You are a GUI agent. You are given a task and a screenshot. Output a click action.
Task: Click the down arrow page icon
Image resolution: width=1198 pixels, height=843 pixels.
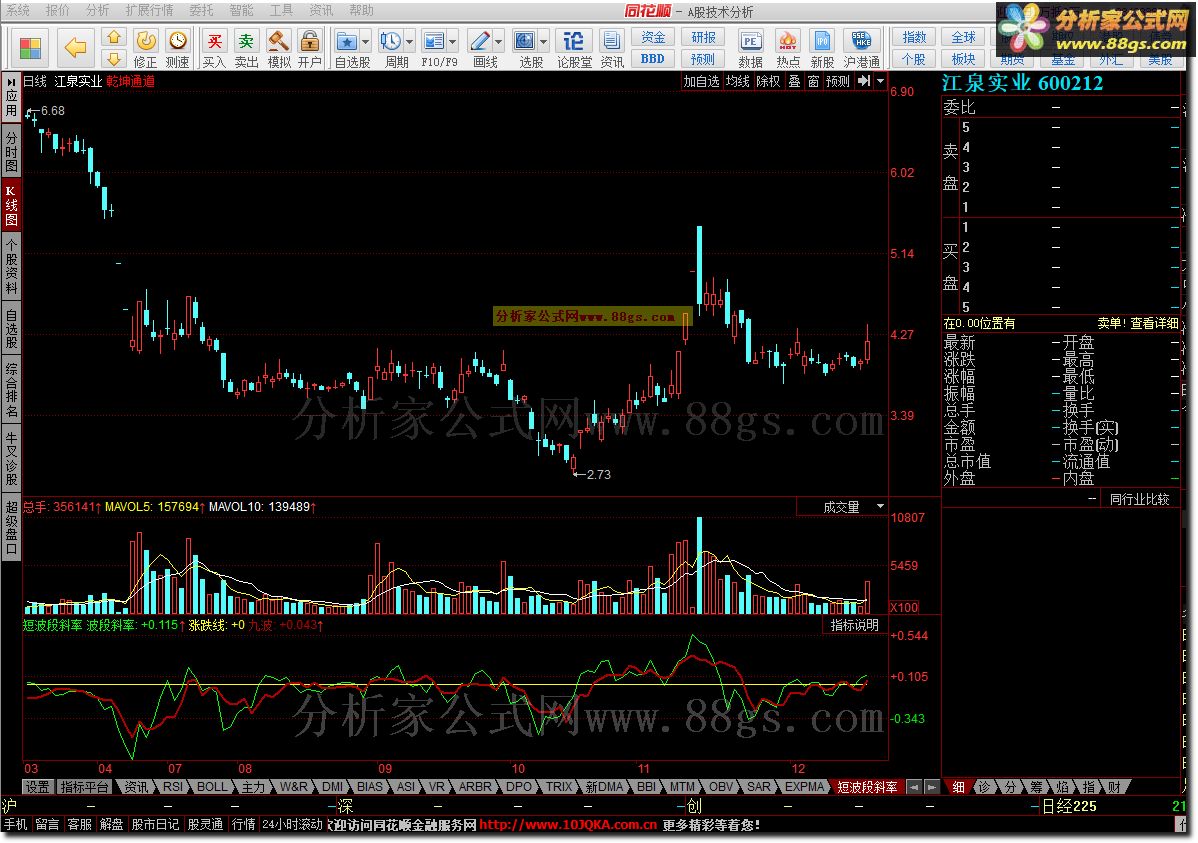114,59
